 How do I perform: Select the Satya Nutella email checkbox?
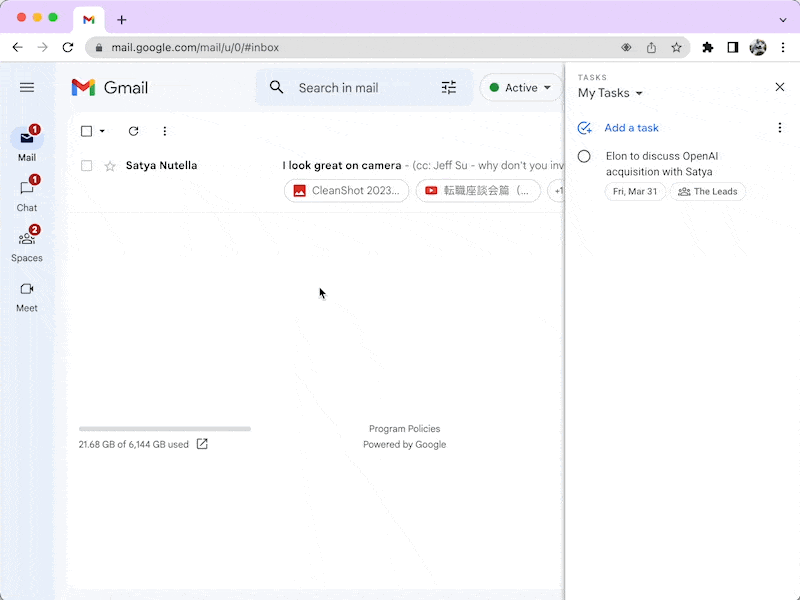tap(87, 166)
